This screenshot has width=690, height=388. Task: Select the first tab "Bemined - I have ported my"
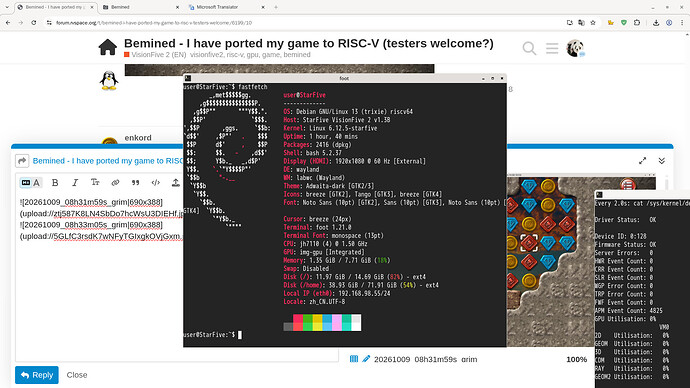point(55,7)
